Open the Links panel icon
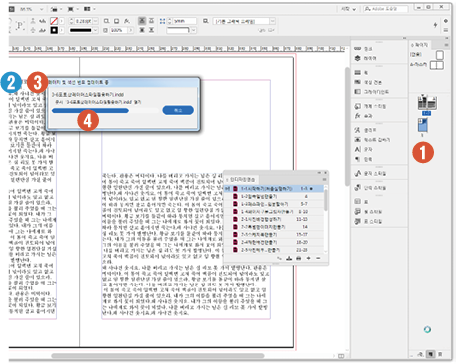Screen dimensions: 456x364 358,49
